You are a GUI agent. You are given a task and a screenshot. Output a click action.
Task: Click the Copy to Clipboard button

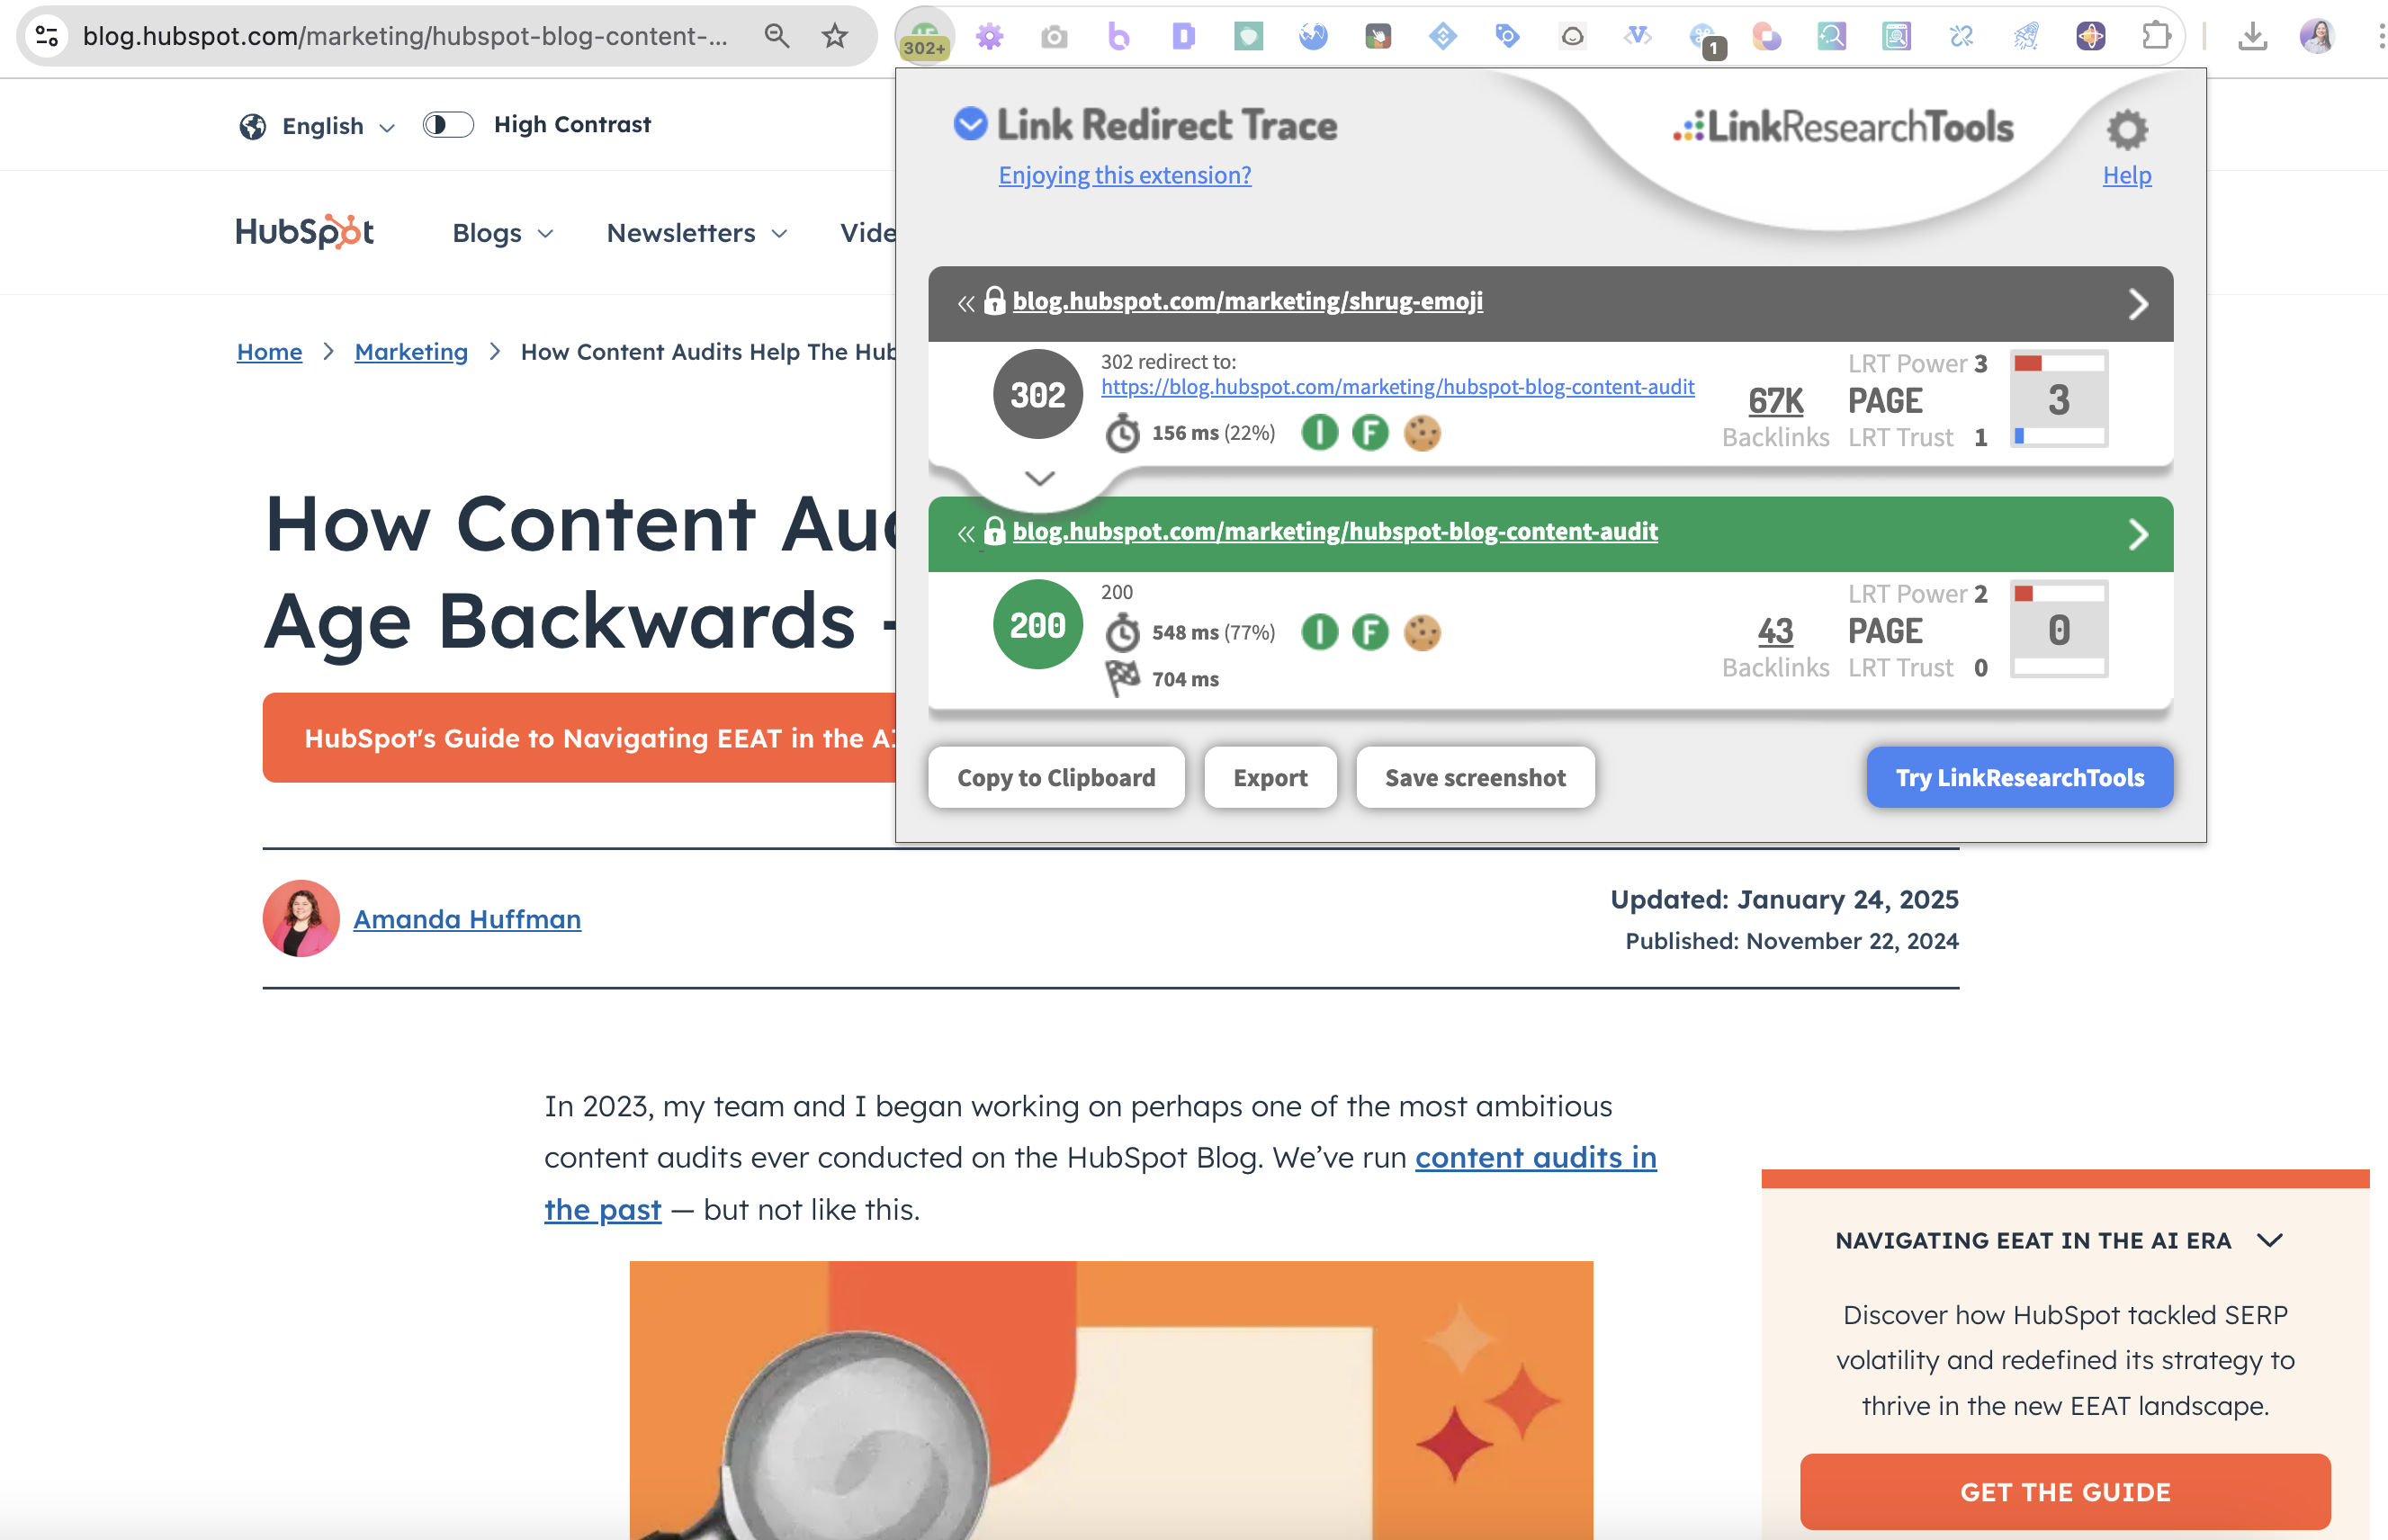1056,777
